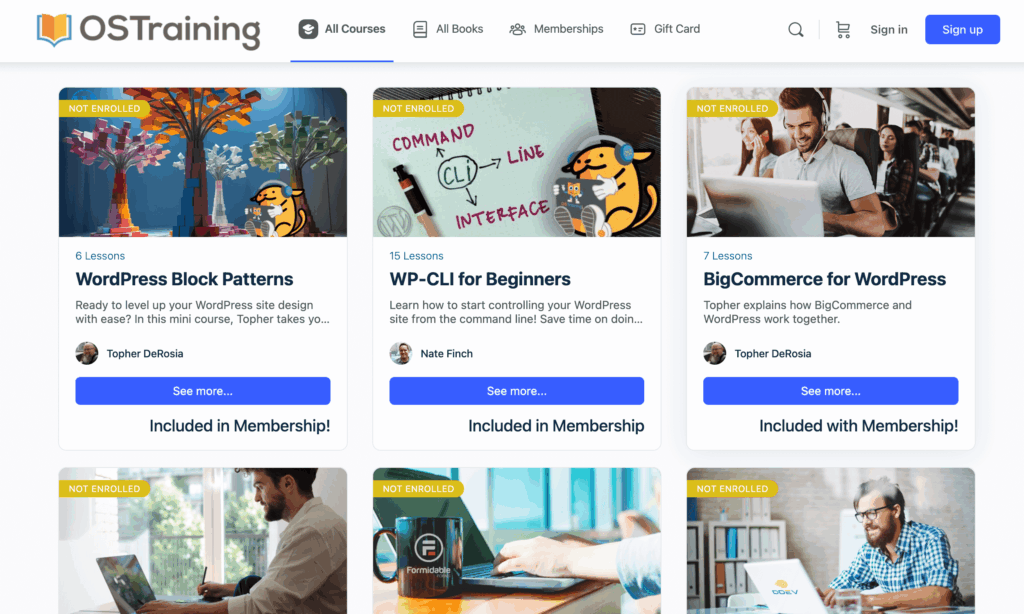Screen dimensions: 1024x614
Task: Open the All Books menu item
Action: 448,29
